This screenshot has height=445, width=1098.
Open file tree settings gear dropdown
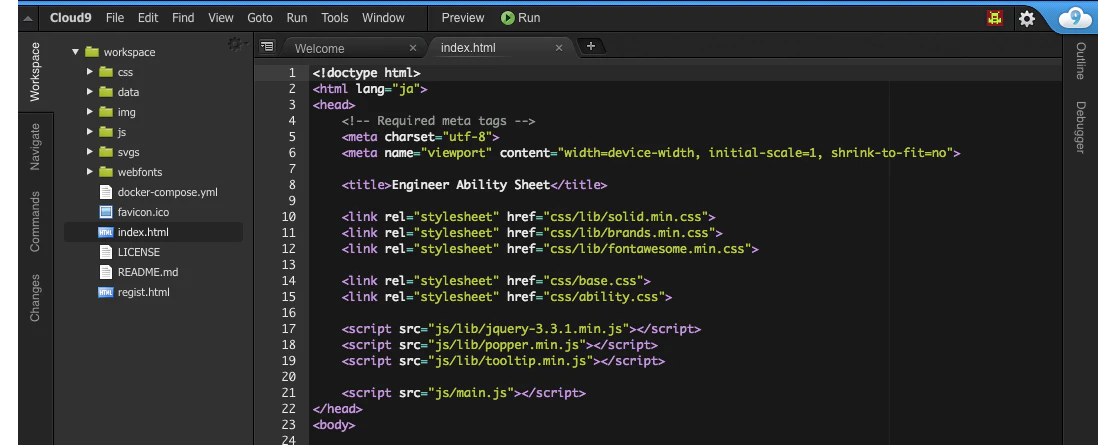[236, 44]
